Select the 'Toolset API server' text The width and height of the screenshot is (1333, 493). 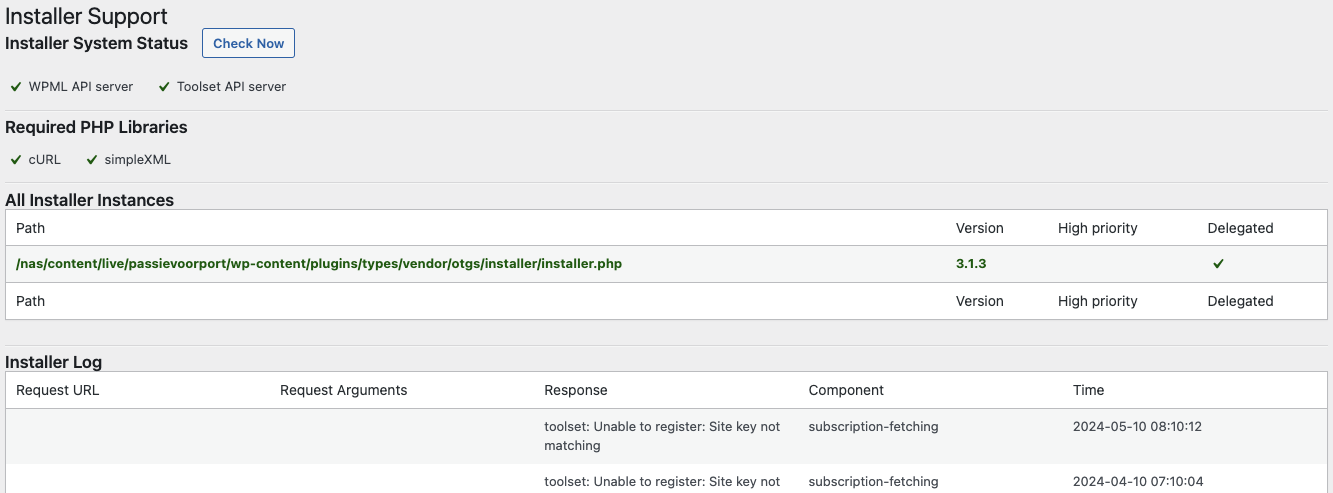point(232,87)
